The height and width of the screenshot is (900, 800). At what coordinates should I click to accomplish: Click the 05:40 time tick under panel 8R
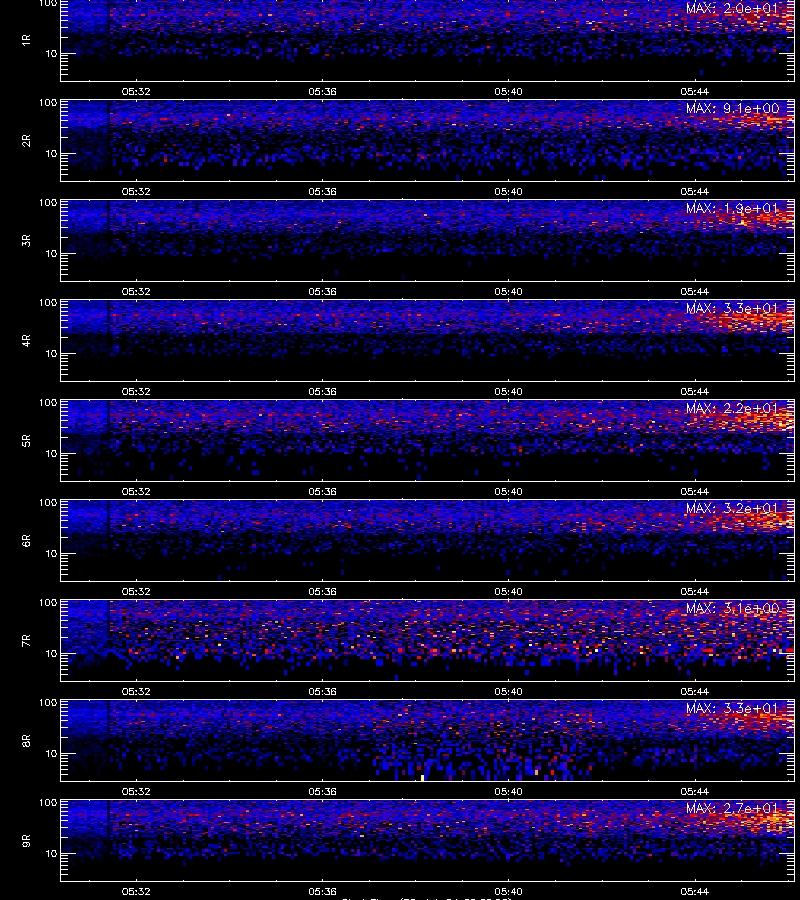coord(508,792)
